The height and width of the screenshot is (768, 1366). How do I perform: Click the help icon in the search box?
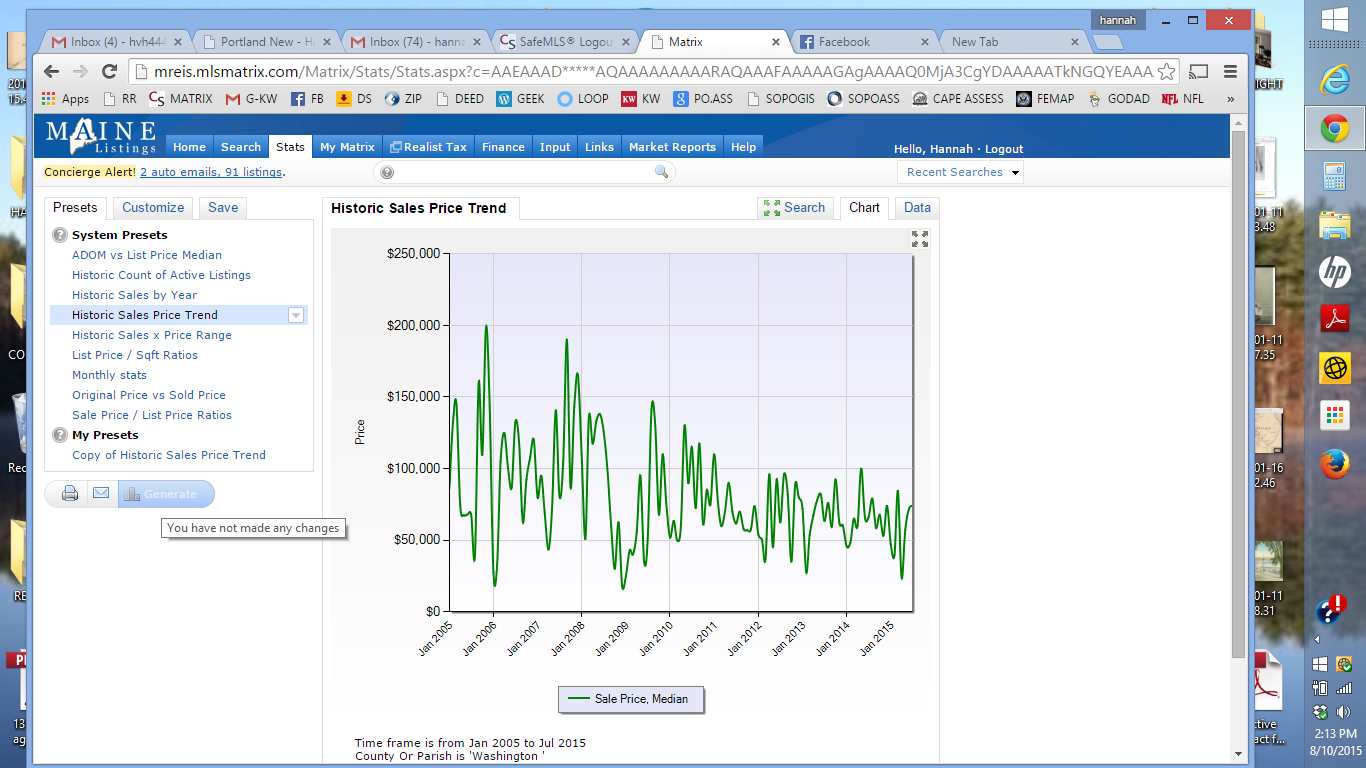tap(387, 172)
